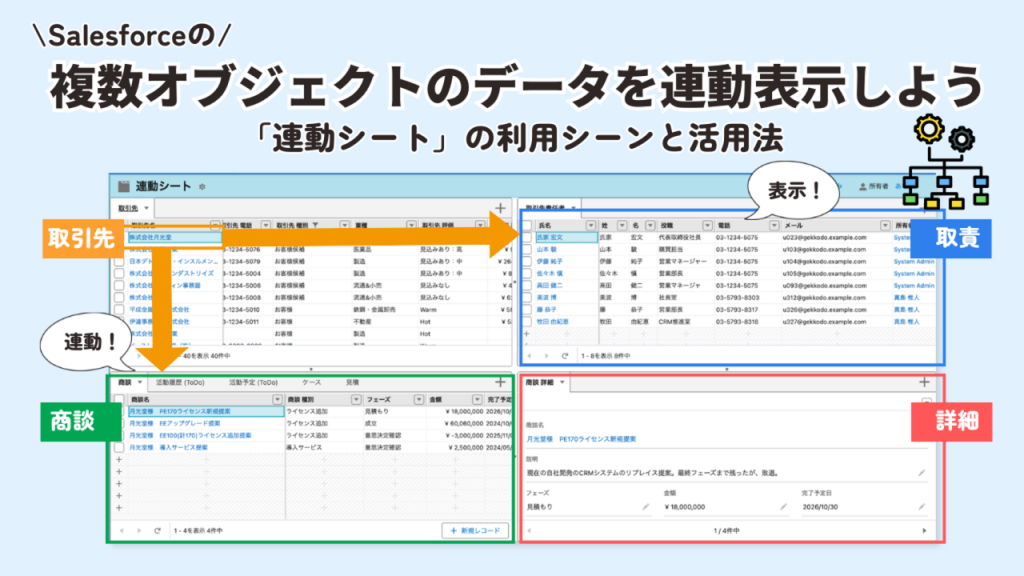Go to next record in 商談 詳細 pager
The height and width of the screenshot is (576, 1024).
click(x=924, y=531)
